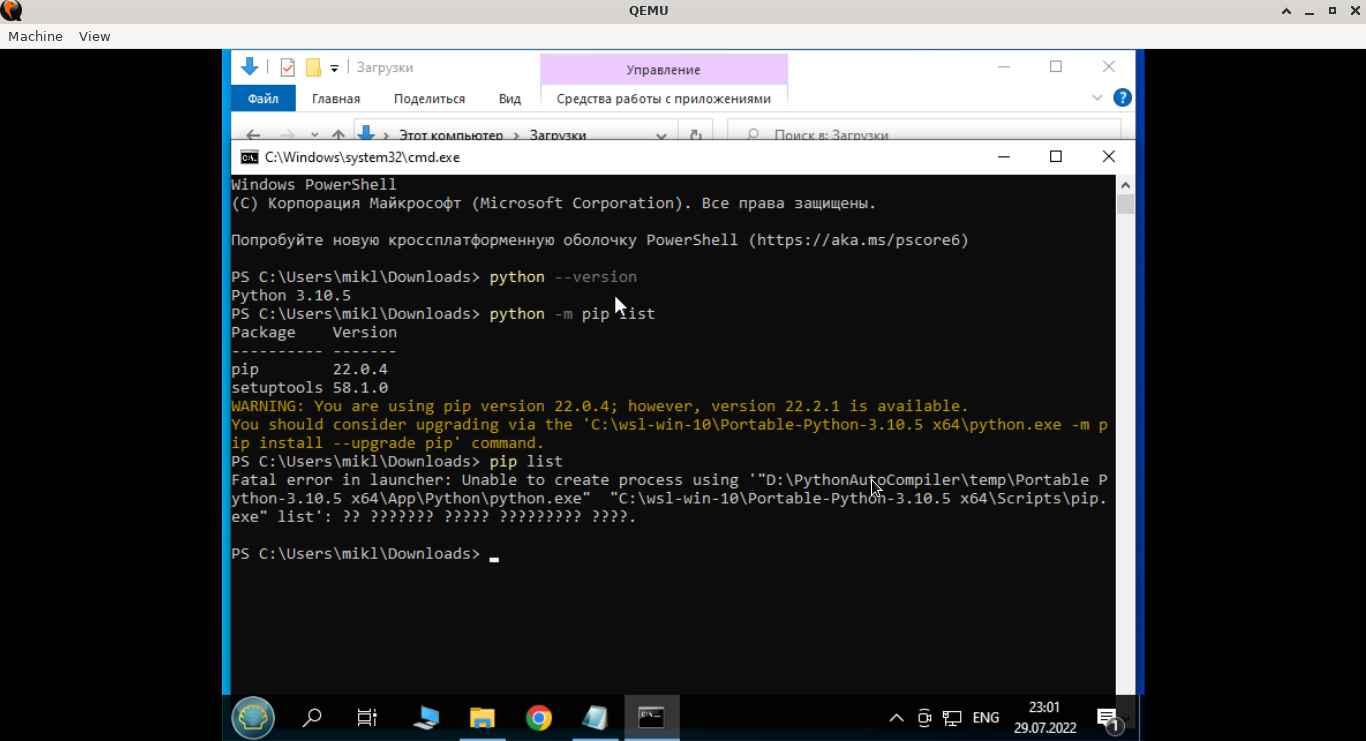Click the yellow WARNING pip version line
This screenshot has height=741, width=1366.
(x=600, y=406)
